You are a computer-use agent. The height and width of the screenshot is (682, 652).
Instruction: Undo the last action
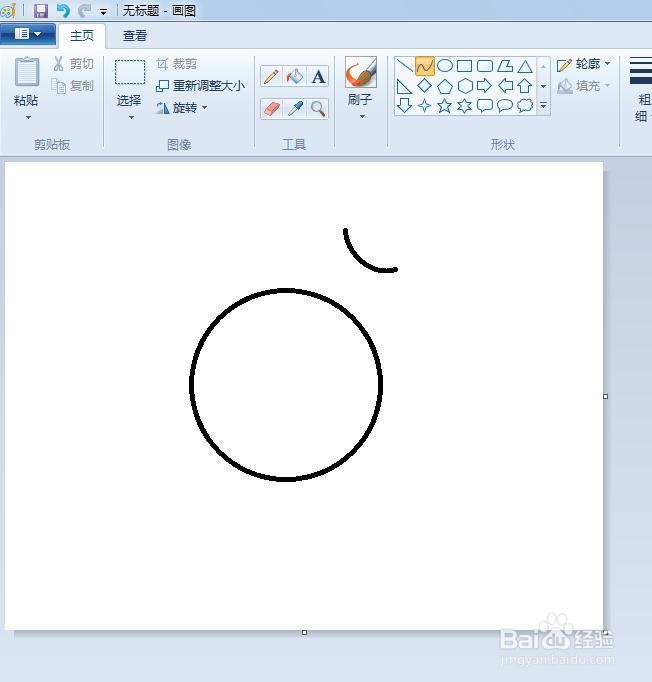(x=63, y=10)
